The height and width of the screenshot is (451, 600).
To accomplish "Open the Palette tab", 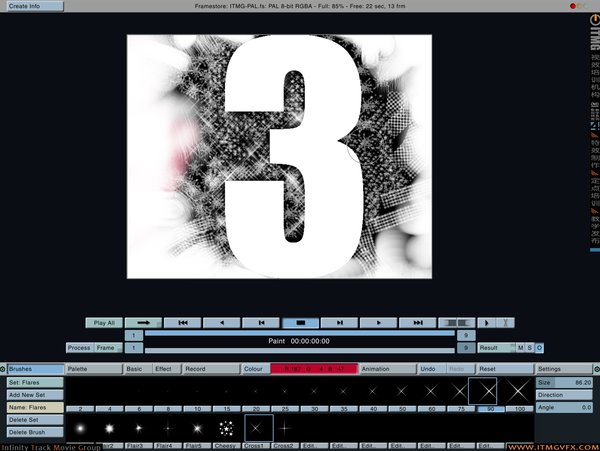I will coord(94,369).
